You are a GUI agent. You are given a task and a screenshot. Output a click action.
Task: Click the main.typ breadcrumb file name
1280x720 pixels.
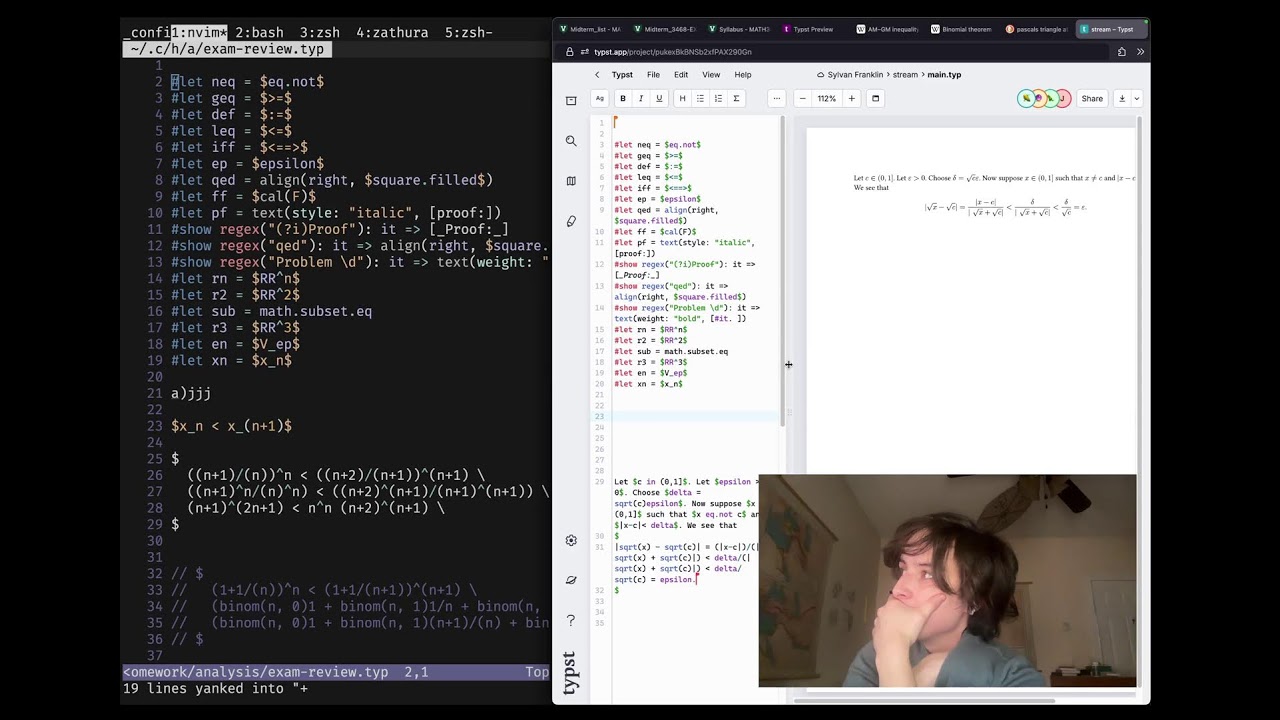pyautogui.click(x=944, y=74)
